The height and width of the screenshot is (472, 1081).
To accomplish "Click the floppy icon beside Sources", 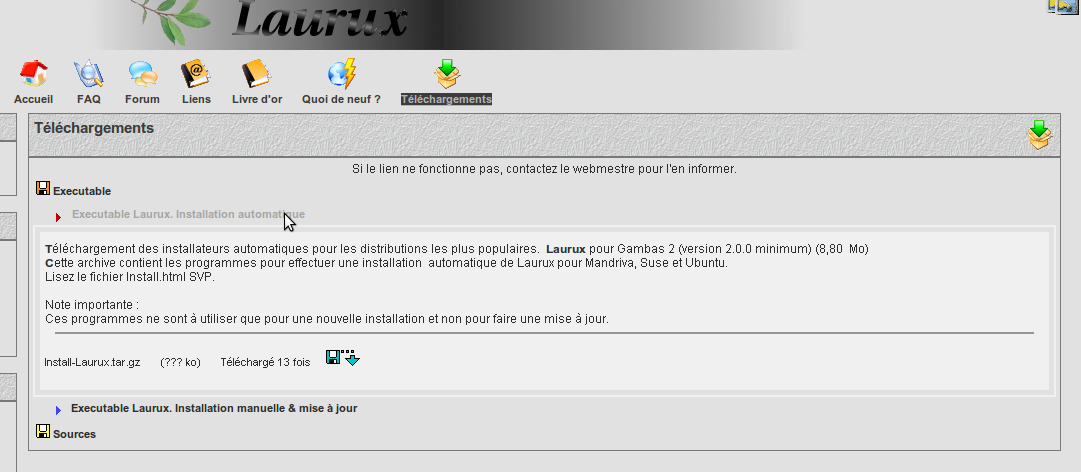I will pos(43,431).
